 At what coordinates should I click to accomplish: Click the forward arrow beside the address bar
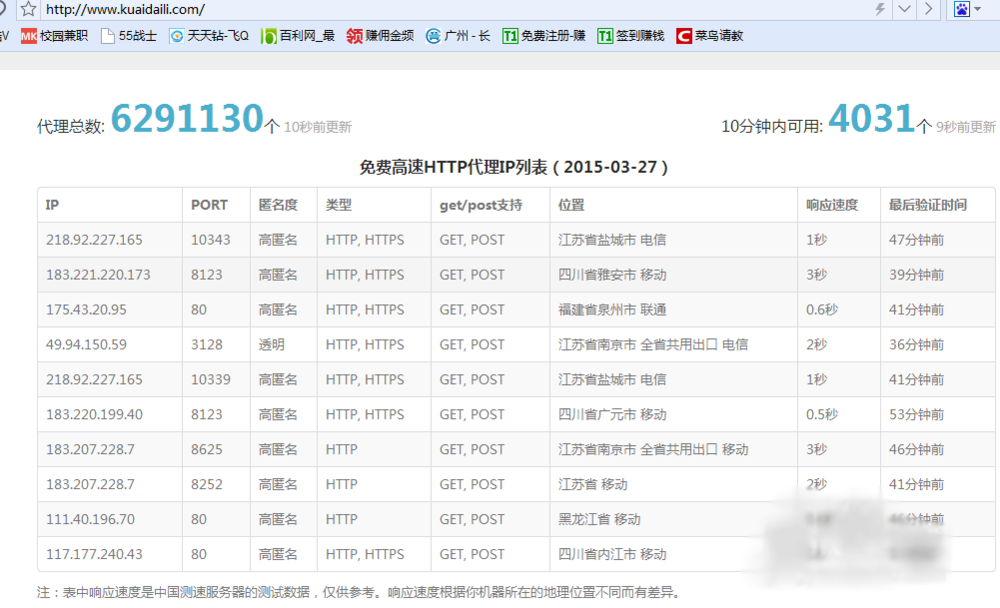(929, 9)
